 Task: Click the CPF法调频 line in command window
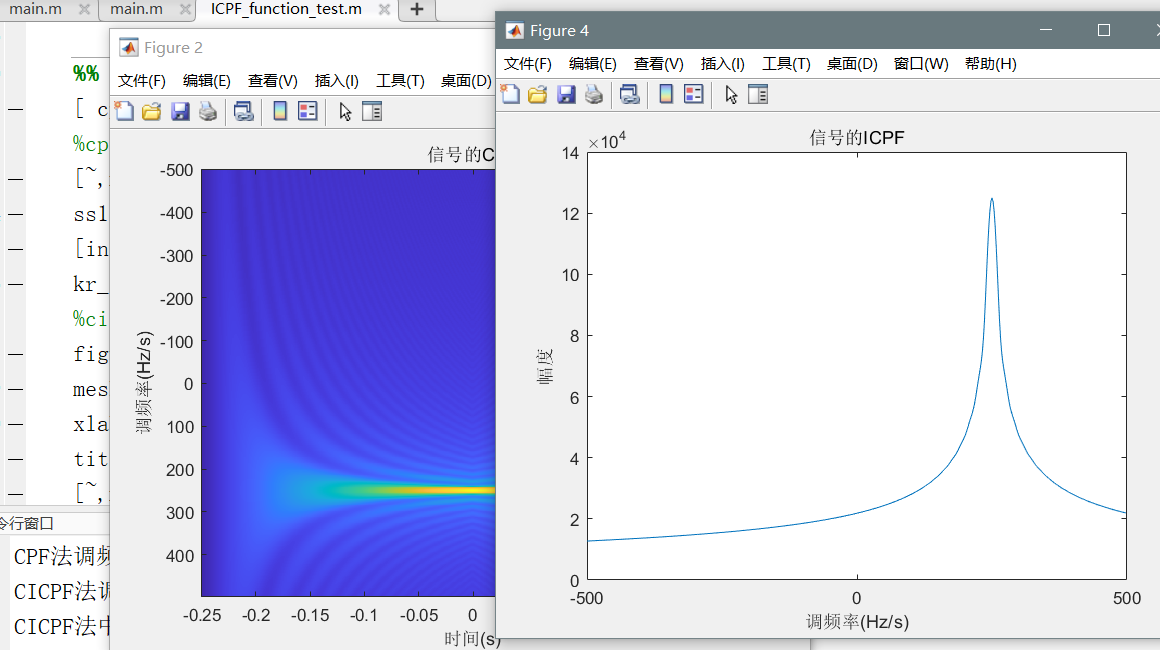click(61, 557)
